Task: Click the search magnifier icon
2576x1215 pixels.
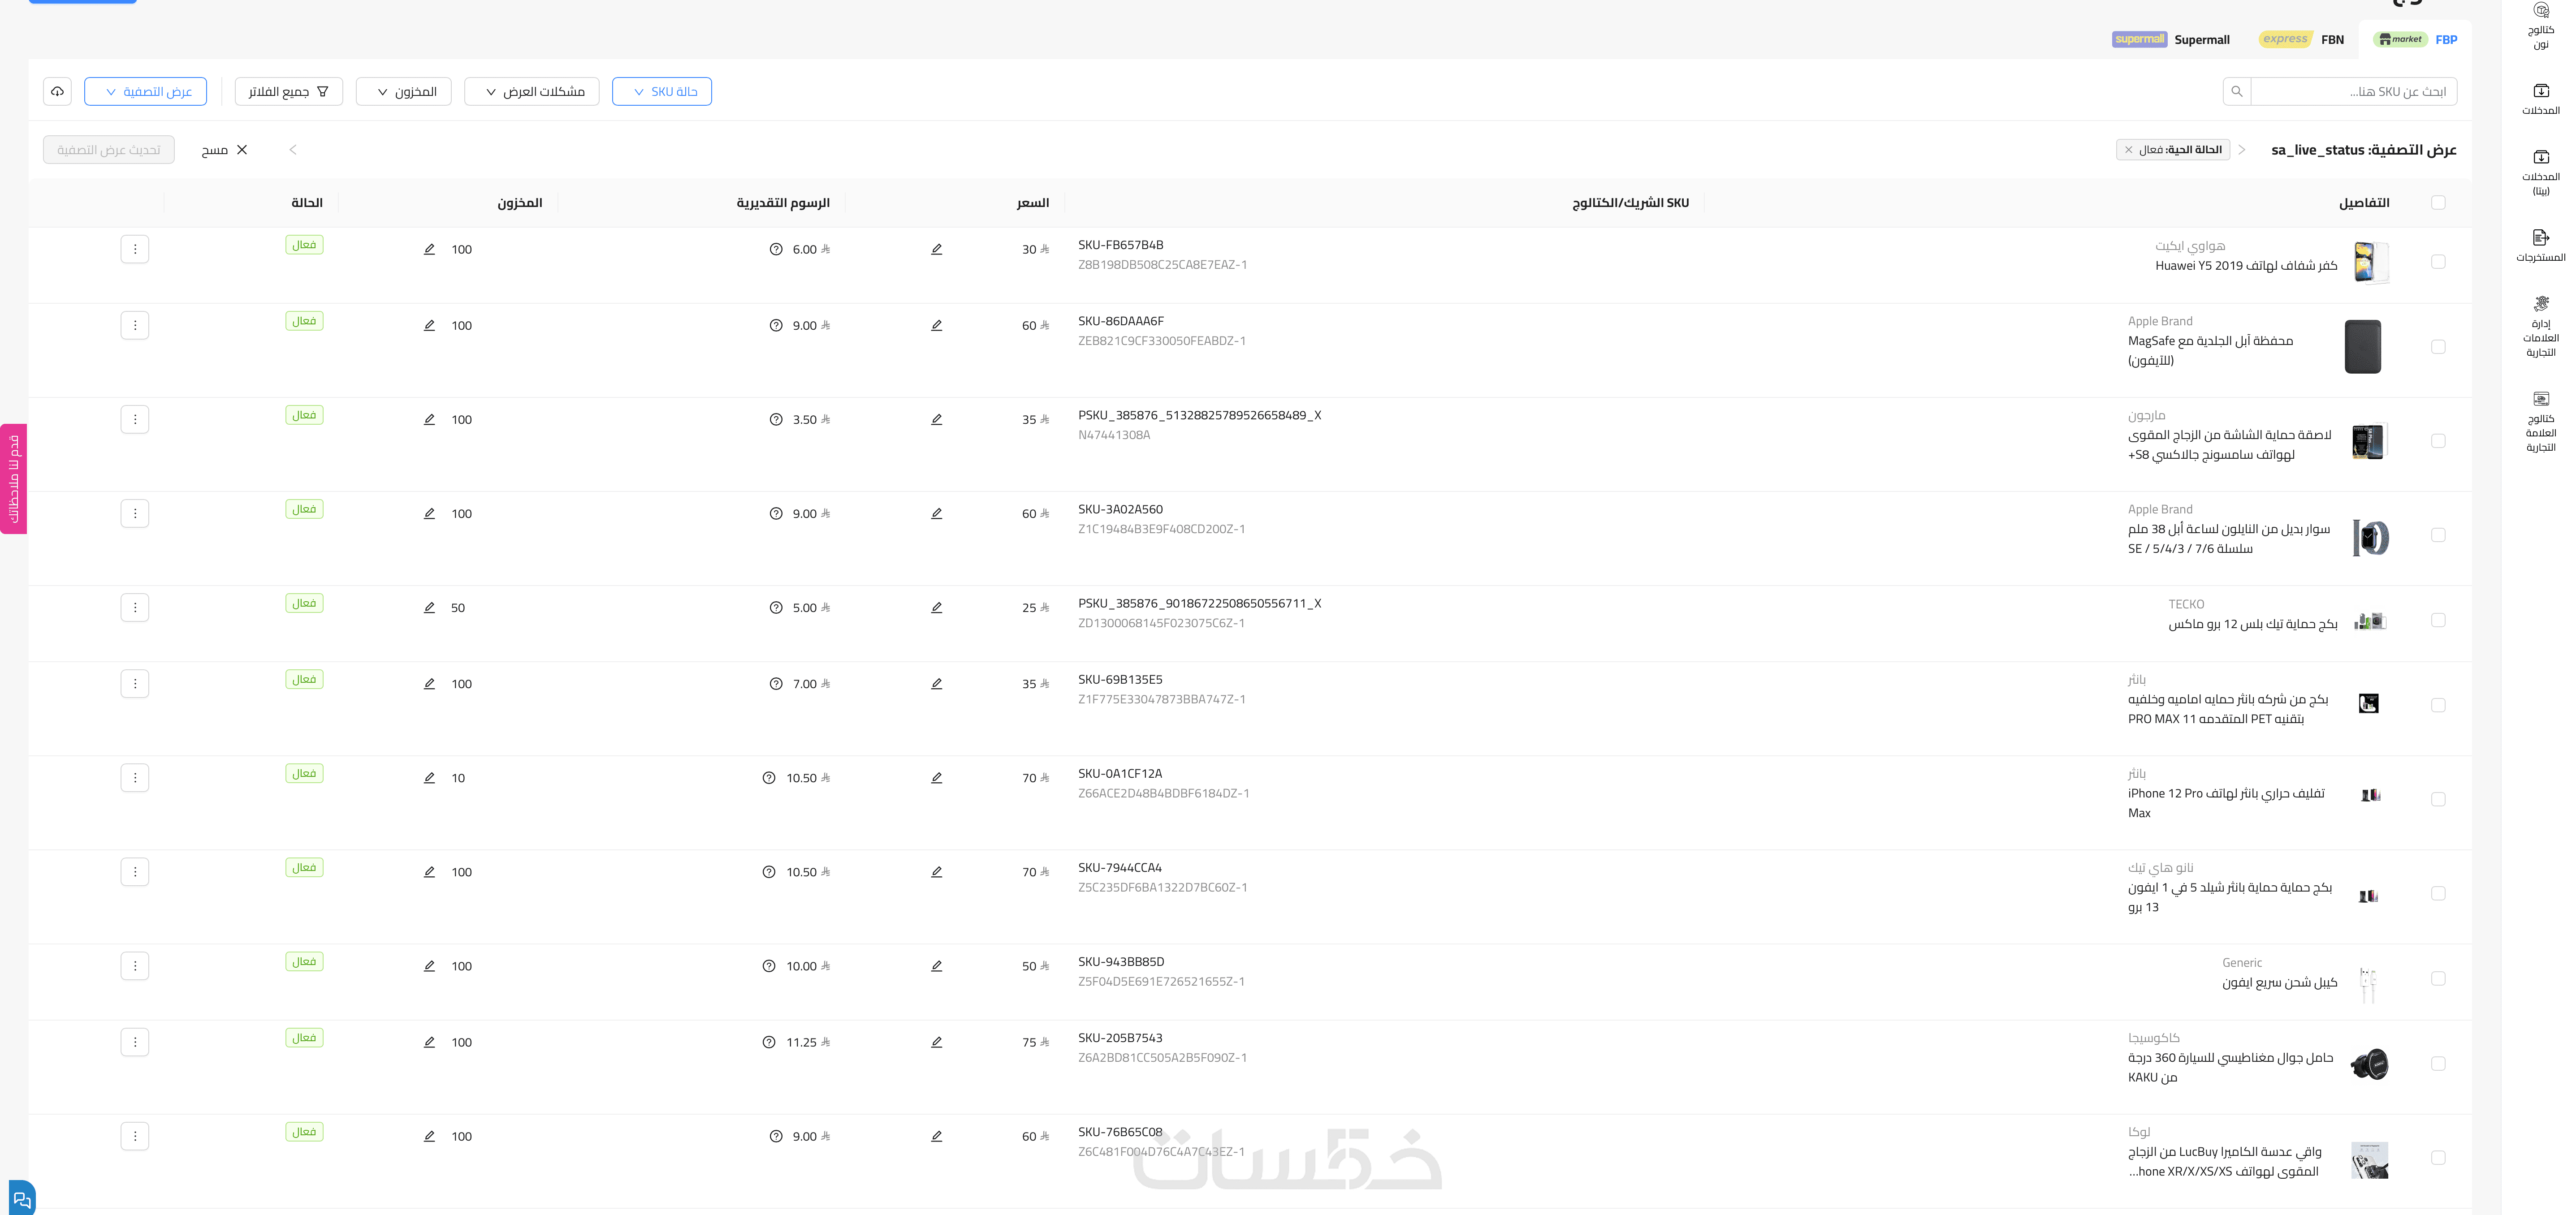Action: tap(2237, 91)
